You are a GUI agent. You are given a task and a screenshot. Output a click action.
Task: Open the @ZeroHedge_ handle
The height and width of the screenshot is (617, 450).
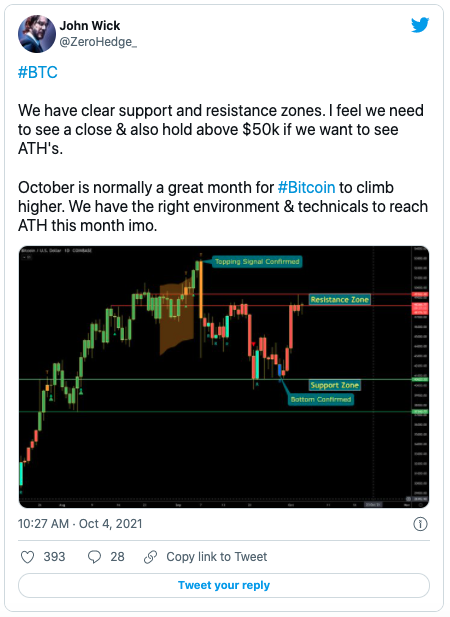98,42
